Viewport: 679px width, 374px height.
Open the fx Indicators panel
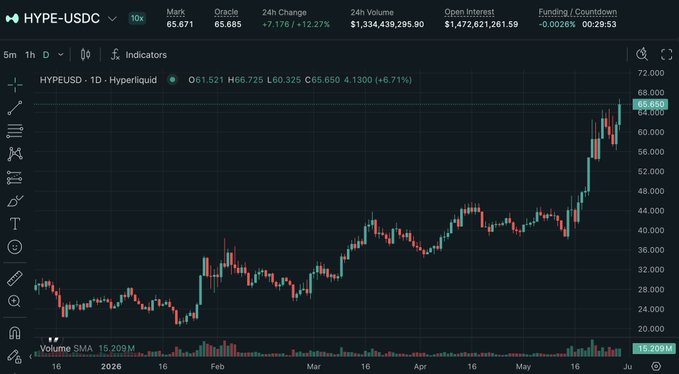(139, 55)
